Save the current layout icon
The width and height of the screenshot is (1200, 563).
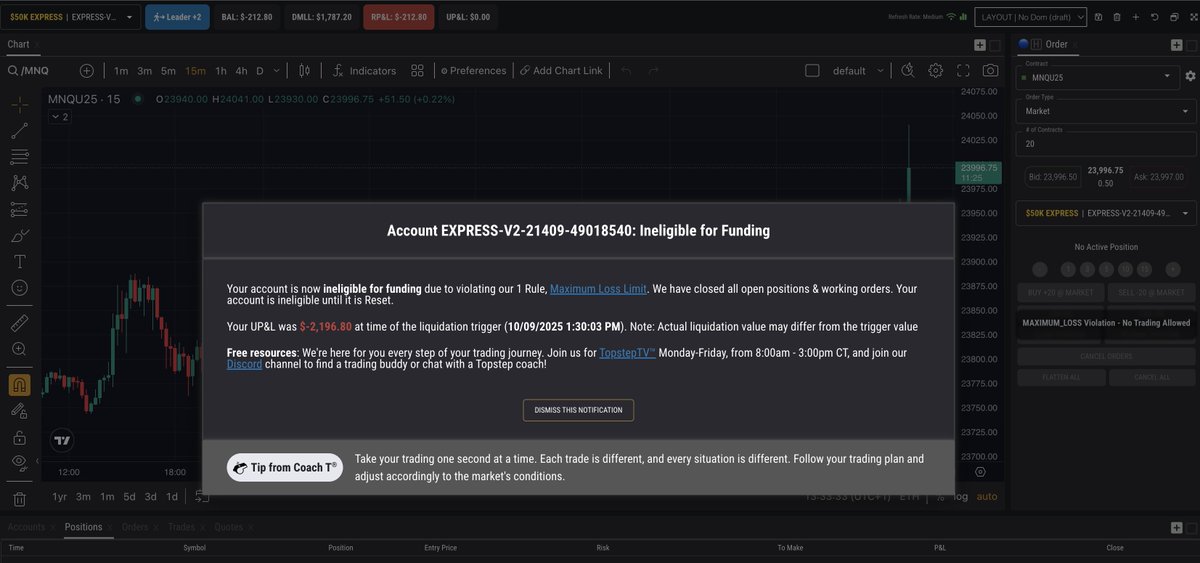(x=1099, y=17)
